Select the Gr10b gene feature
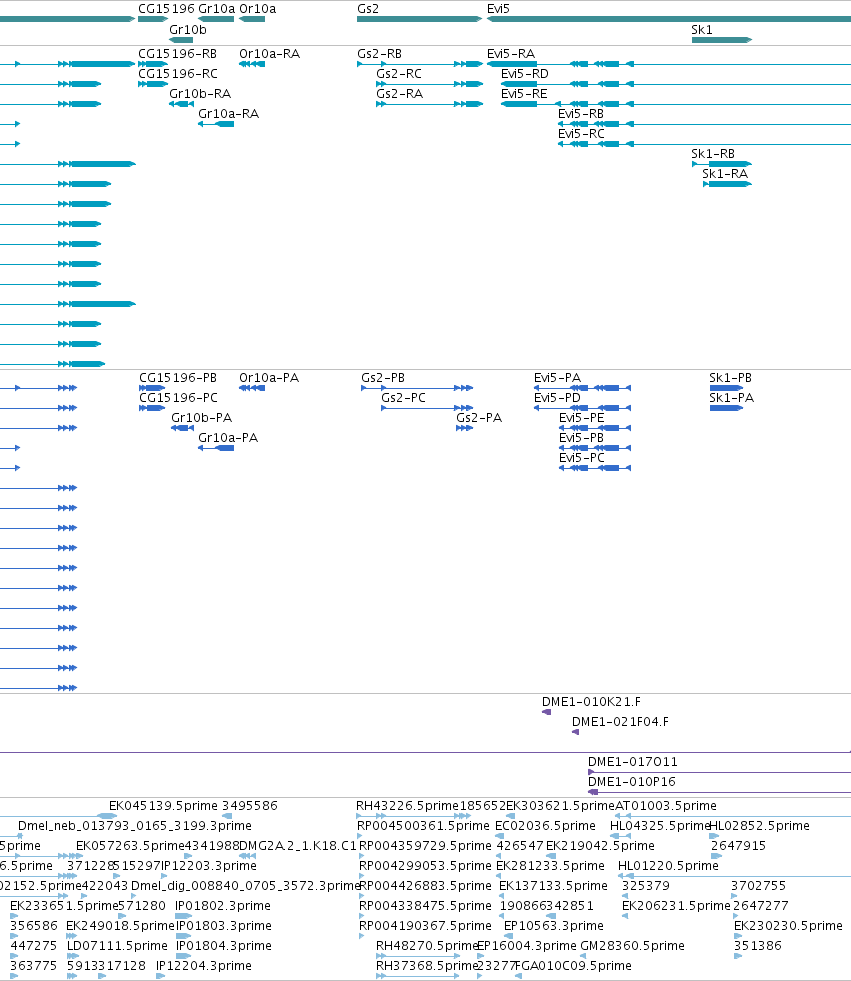 (181, 40)
